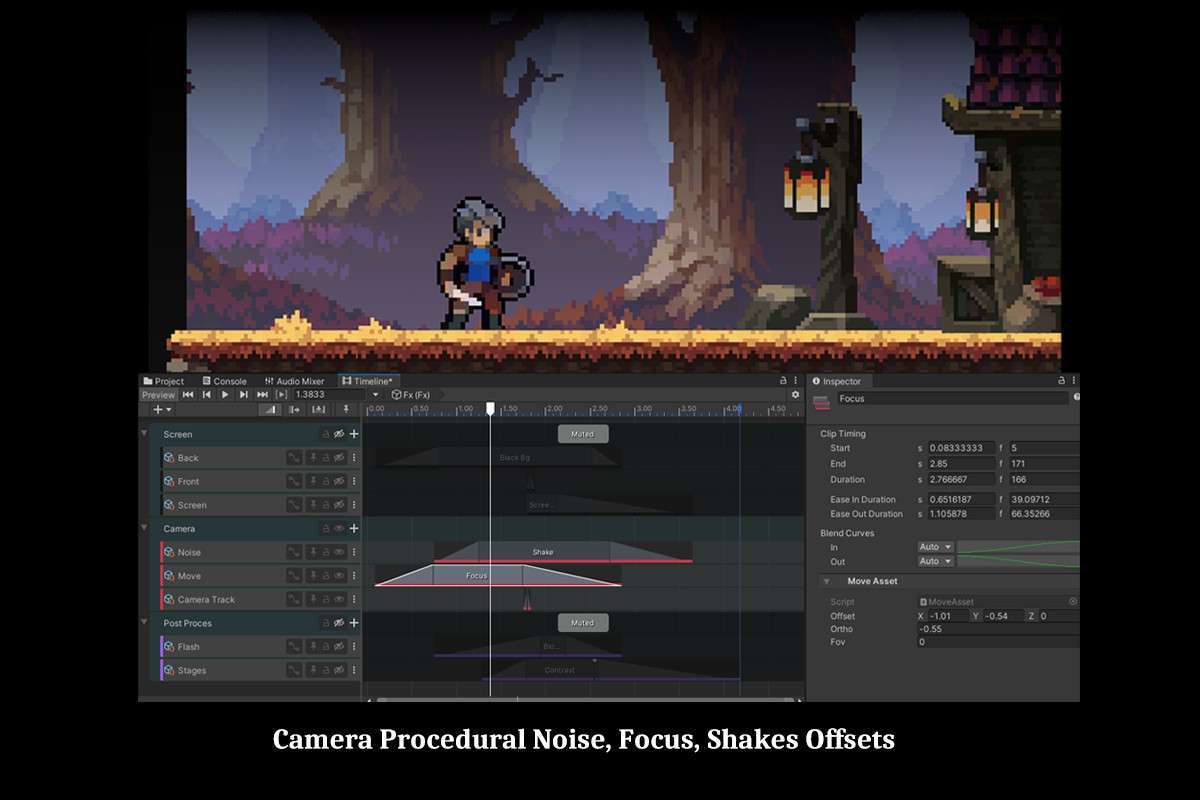Toggle the timeline marker pin icon
The image size is (1200, 800).
tap(346, 409)
